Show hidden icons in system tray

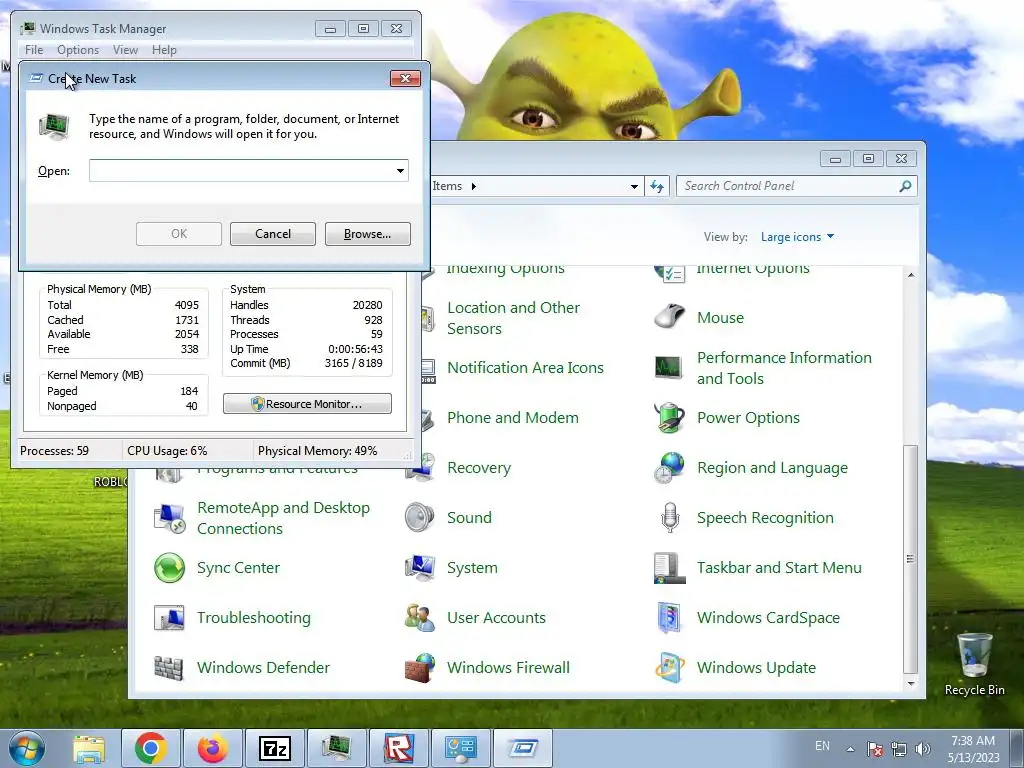coord(850,748)
